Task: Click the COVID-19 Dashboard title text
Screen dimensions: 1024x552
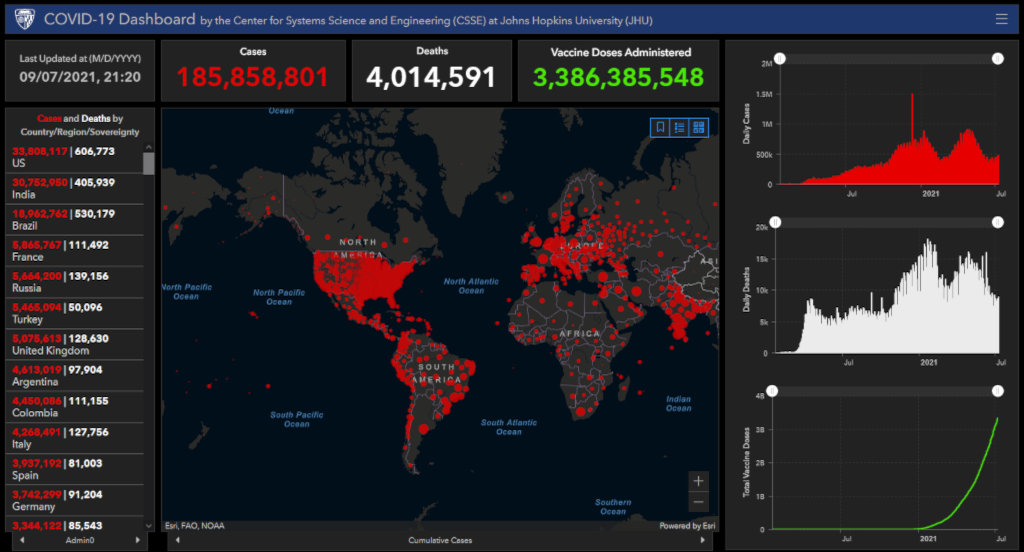Action: point(120,20)
